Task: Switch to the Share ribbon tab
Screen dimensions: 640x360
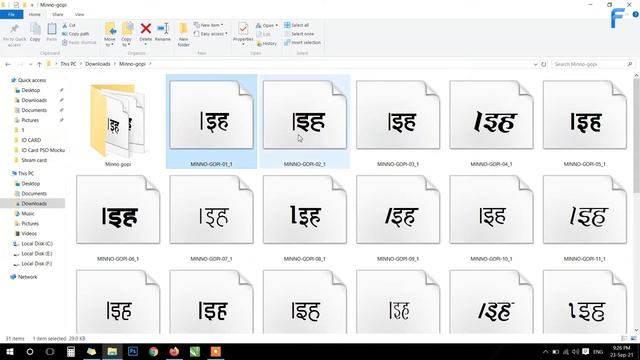Action: click(x=58, y=14)
